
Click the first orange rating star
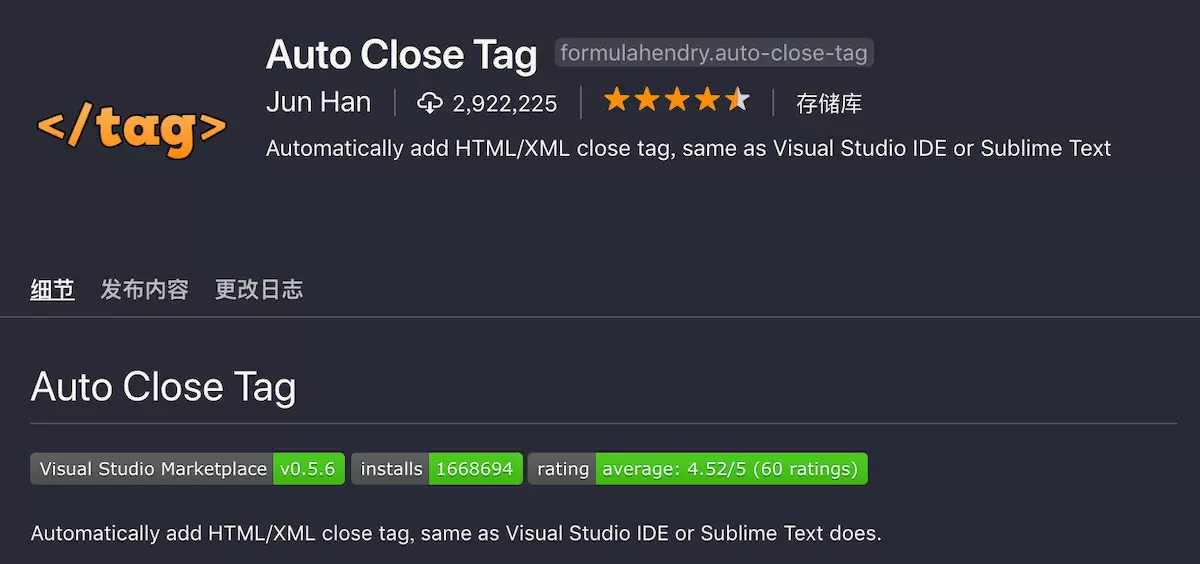[x=616, y=99]
